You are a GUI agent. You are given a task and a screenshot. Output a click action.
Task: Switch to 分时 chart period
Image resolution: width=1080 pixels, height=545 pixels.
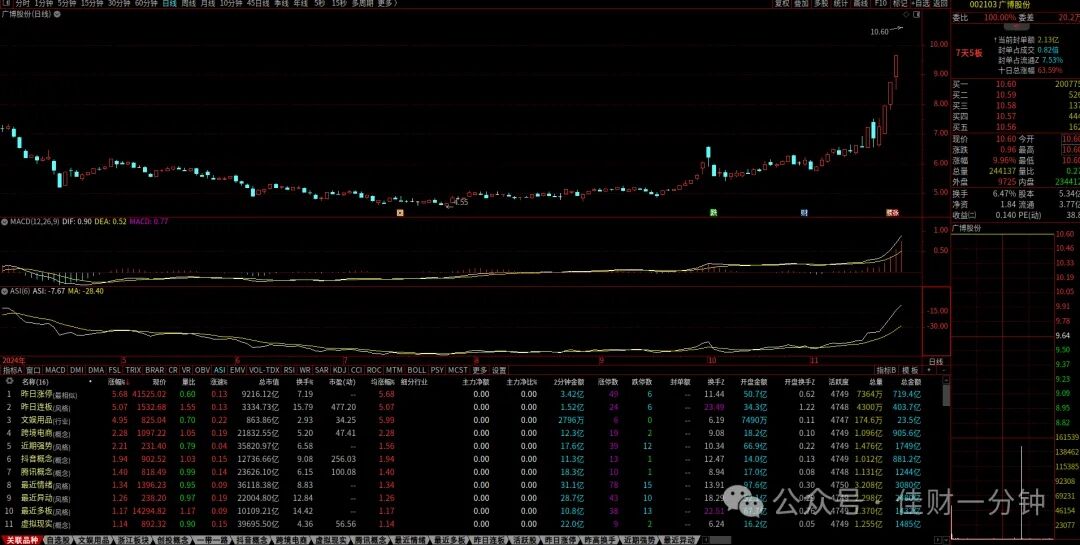23,3
